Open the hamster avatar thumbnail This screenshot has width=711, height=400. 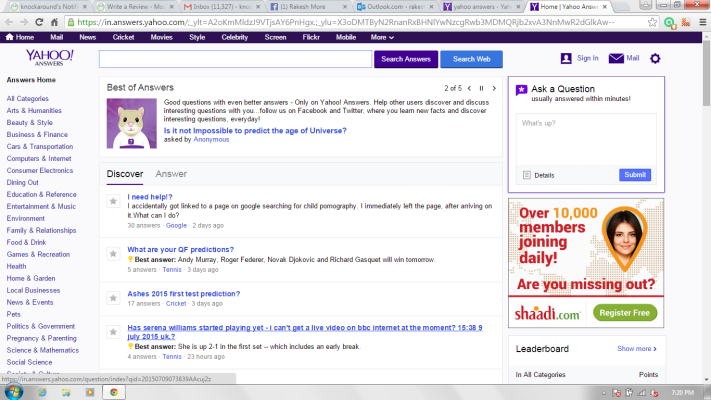(x=131, y=123)
